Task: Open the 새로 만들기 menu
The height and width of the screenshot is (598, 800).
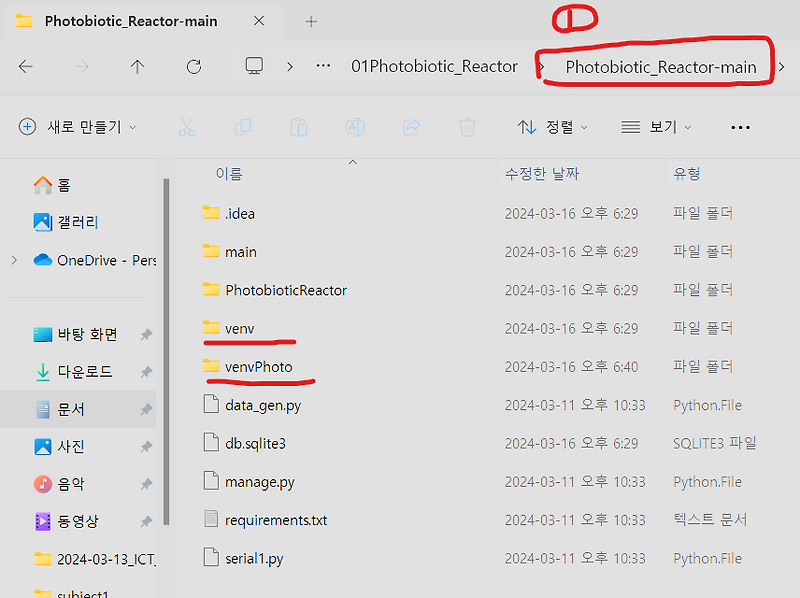Action: [x=78, y=127]
